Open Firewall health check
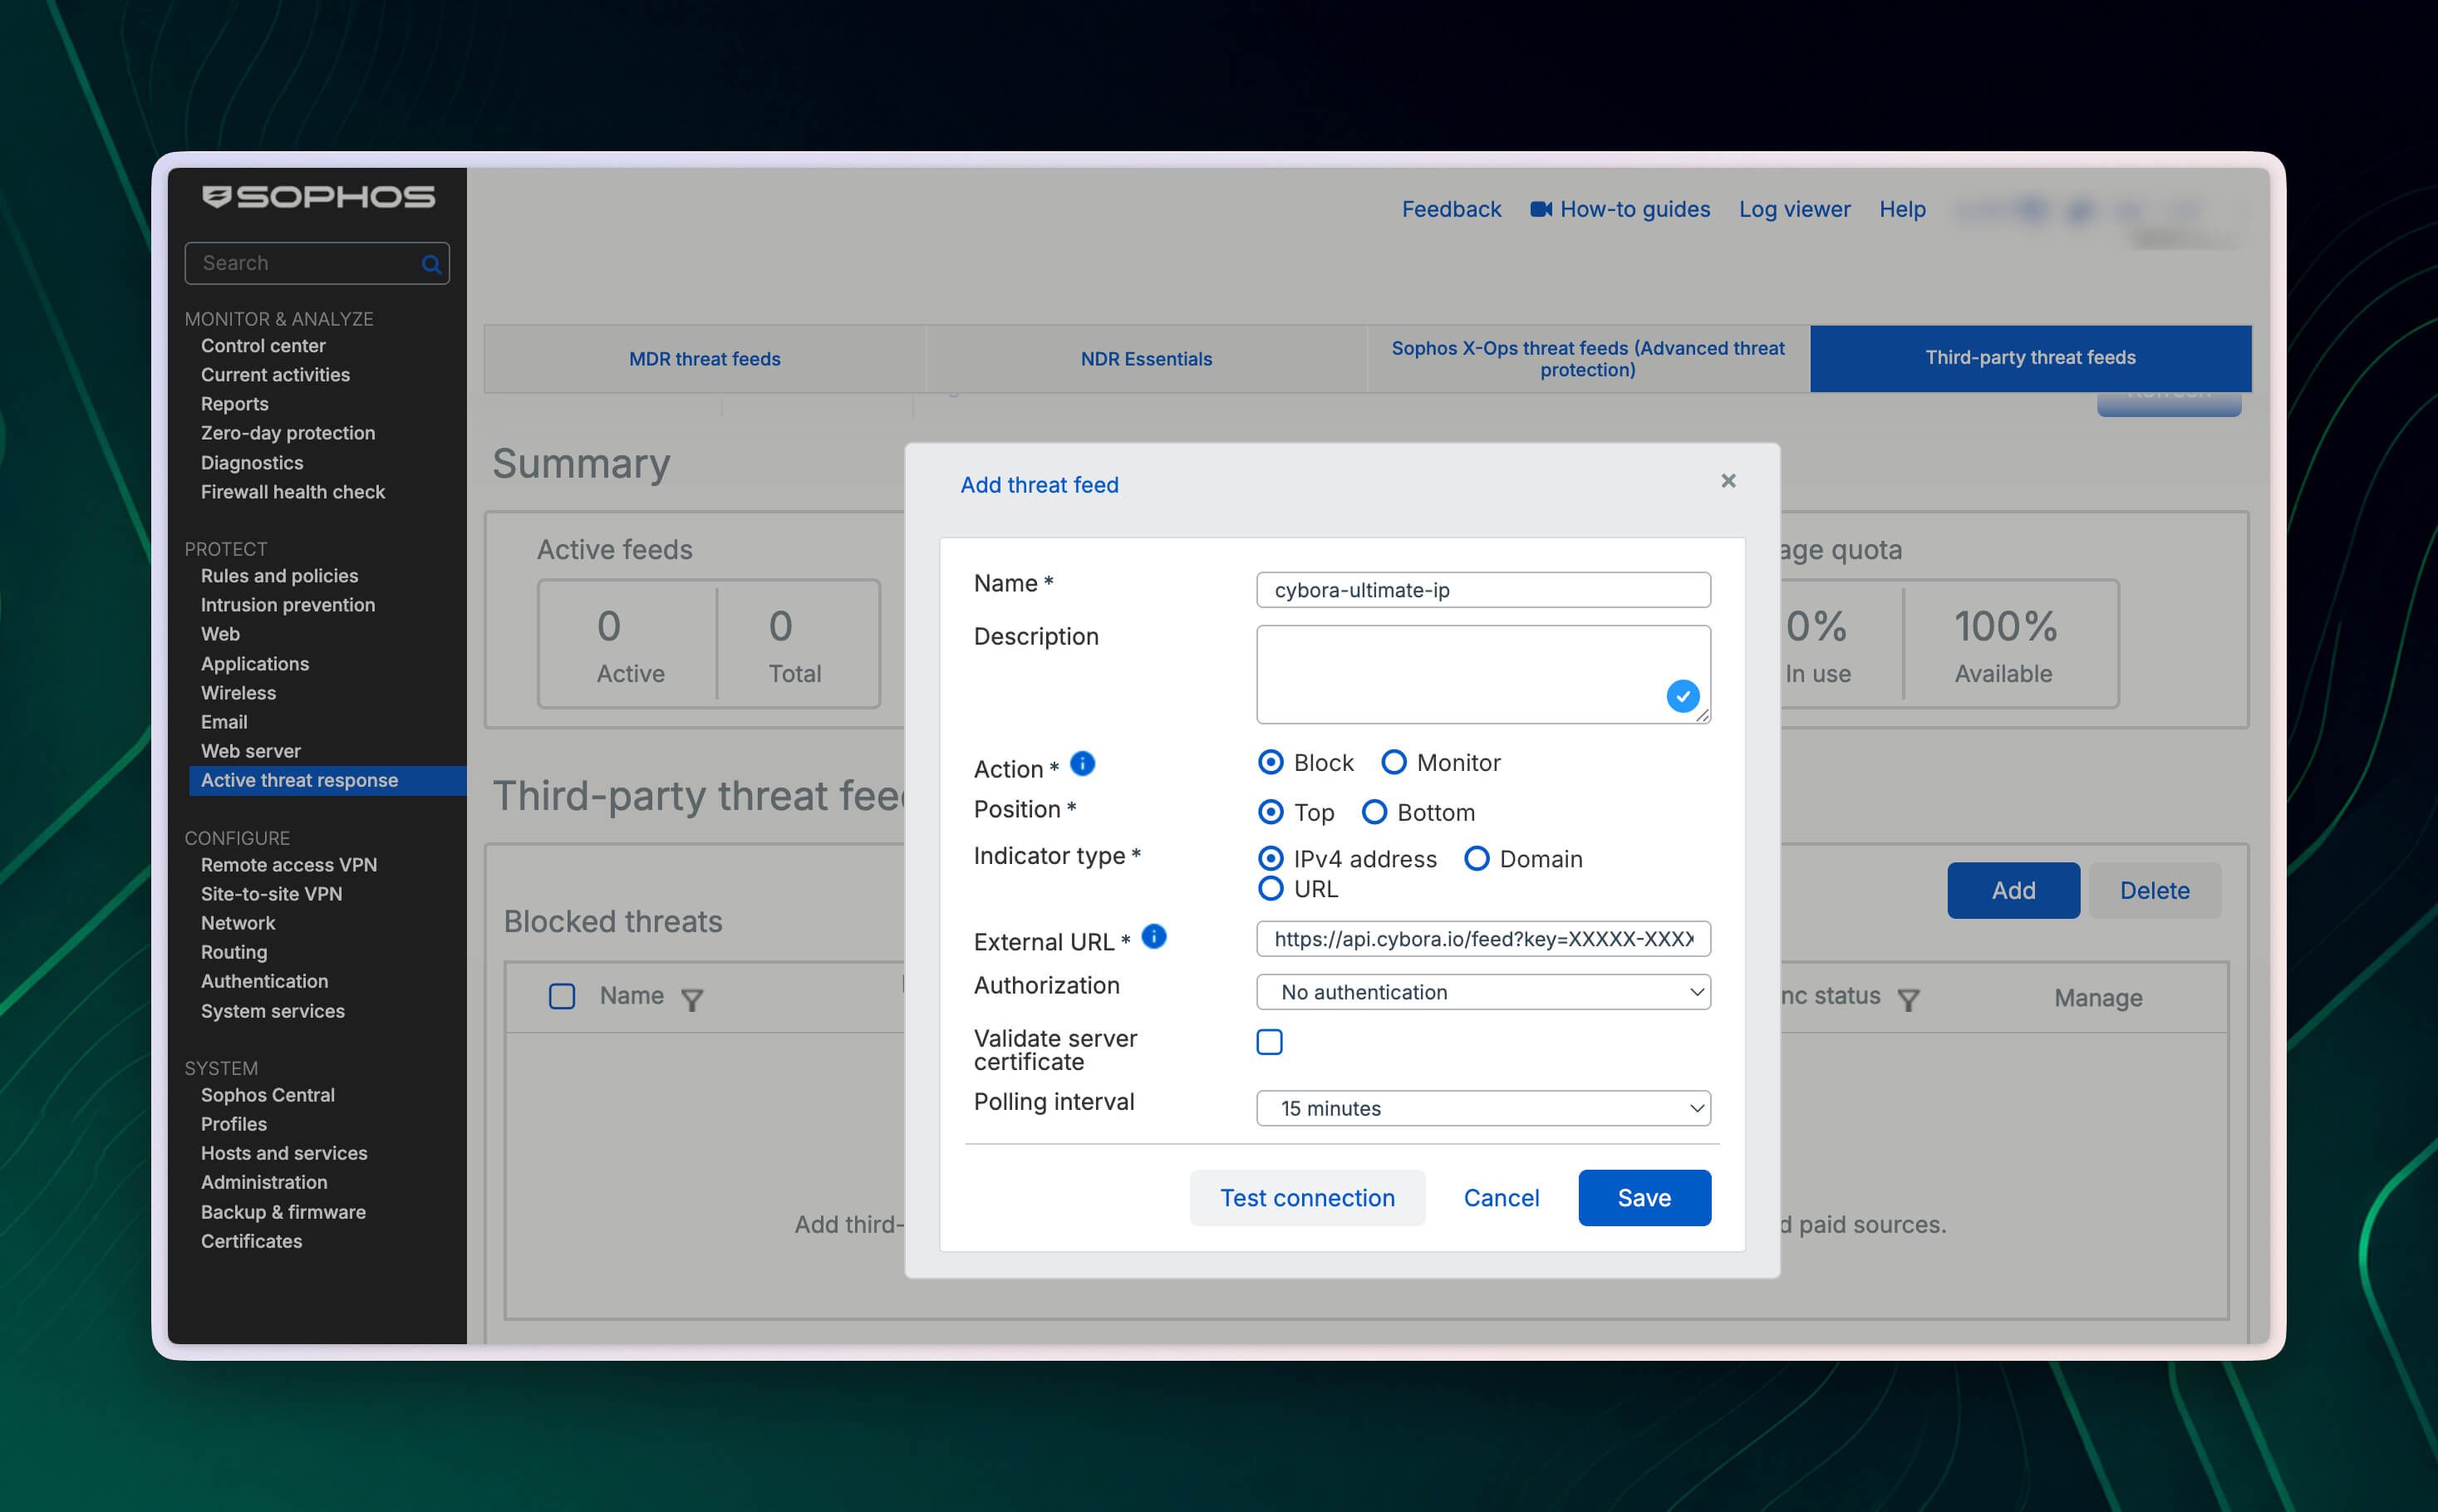2438x1512 pixels. pyautogui.click(x=292, y=492)
